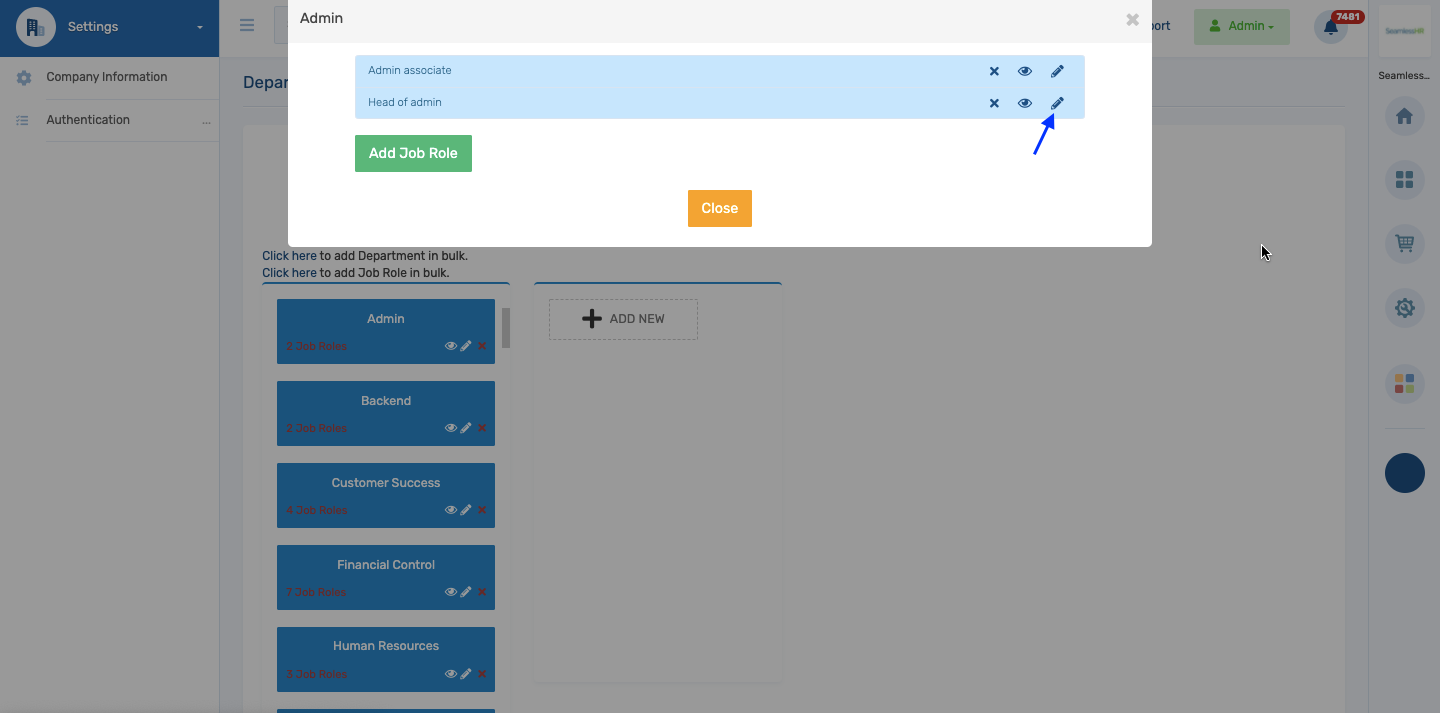The height and width of the screenshot is (713, 1440).
Task: Edit the Admin associate job role
Action: click(1057, 70)
